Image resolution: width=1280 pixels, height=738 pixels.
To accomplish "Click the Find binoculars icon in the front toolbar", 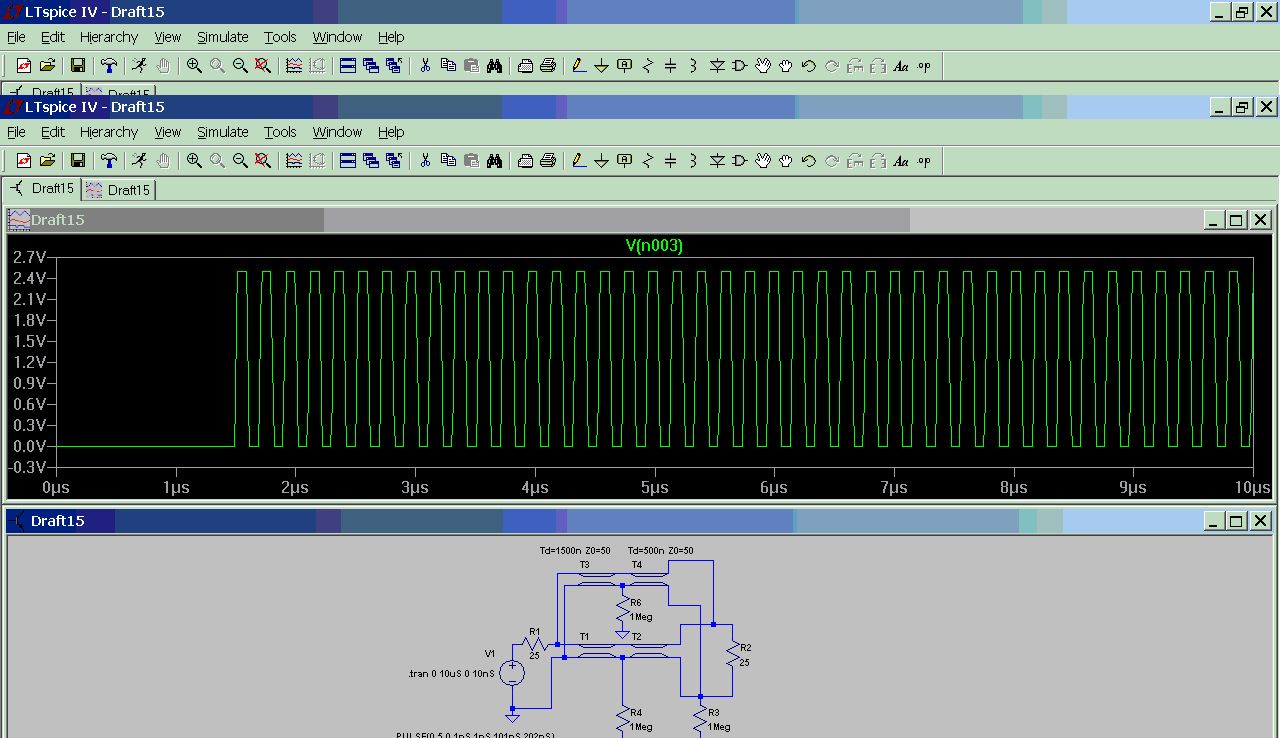I will tap(494, 161).
